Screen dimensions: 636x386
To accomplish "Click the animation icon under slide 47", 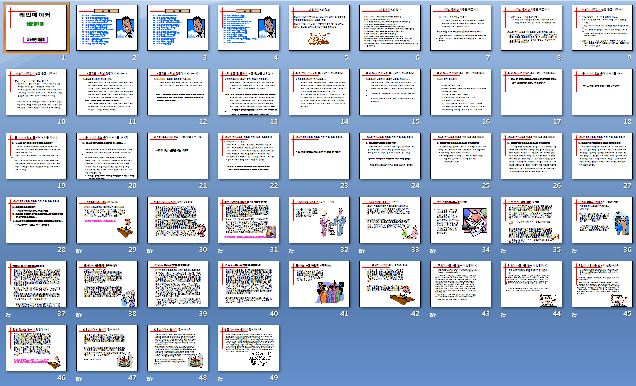I will [79, 379].
